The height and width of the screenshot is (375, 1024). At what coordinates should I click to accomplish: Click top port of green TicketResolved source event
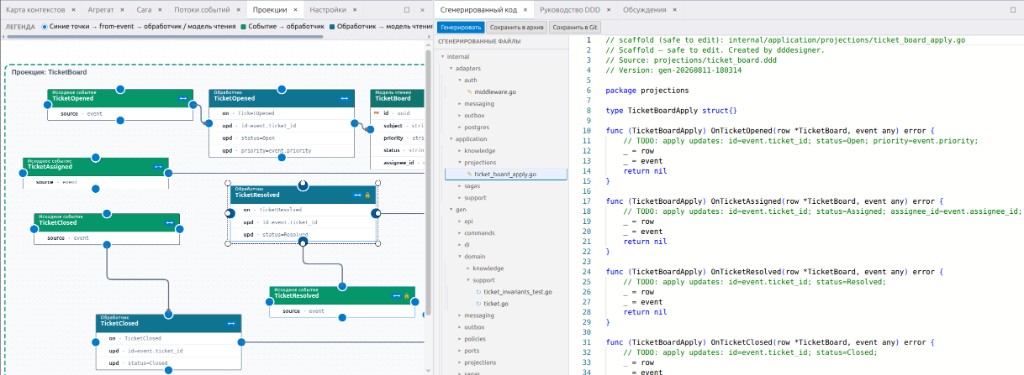pos(342,285)
